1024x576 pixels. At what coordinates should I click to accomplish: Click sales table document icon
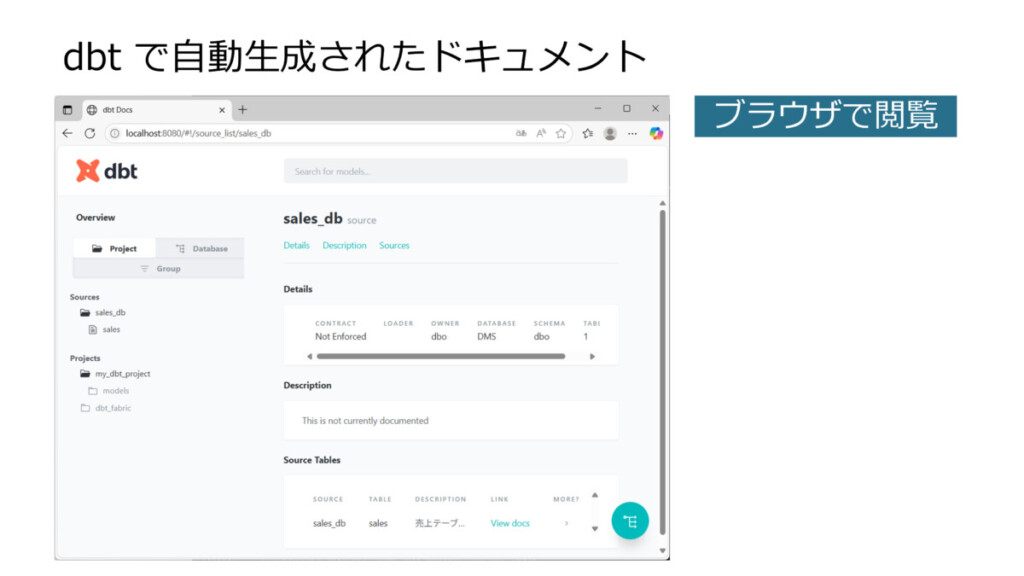93,330
